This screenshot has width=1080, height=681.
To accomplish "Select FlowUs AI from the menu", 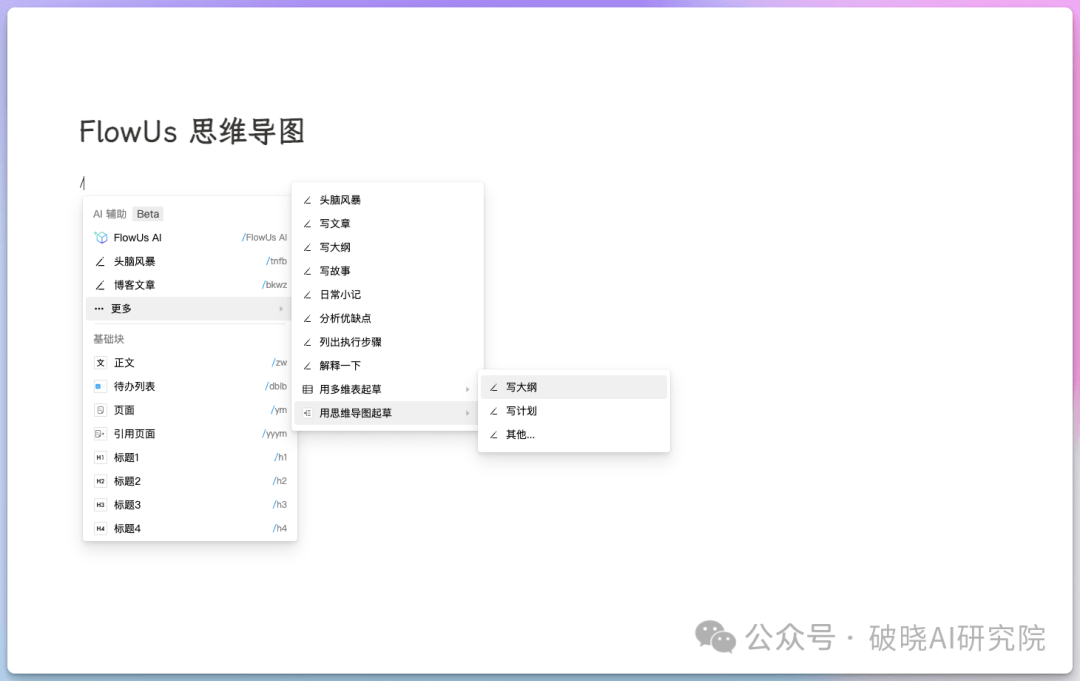I will click(190, 238).
